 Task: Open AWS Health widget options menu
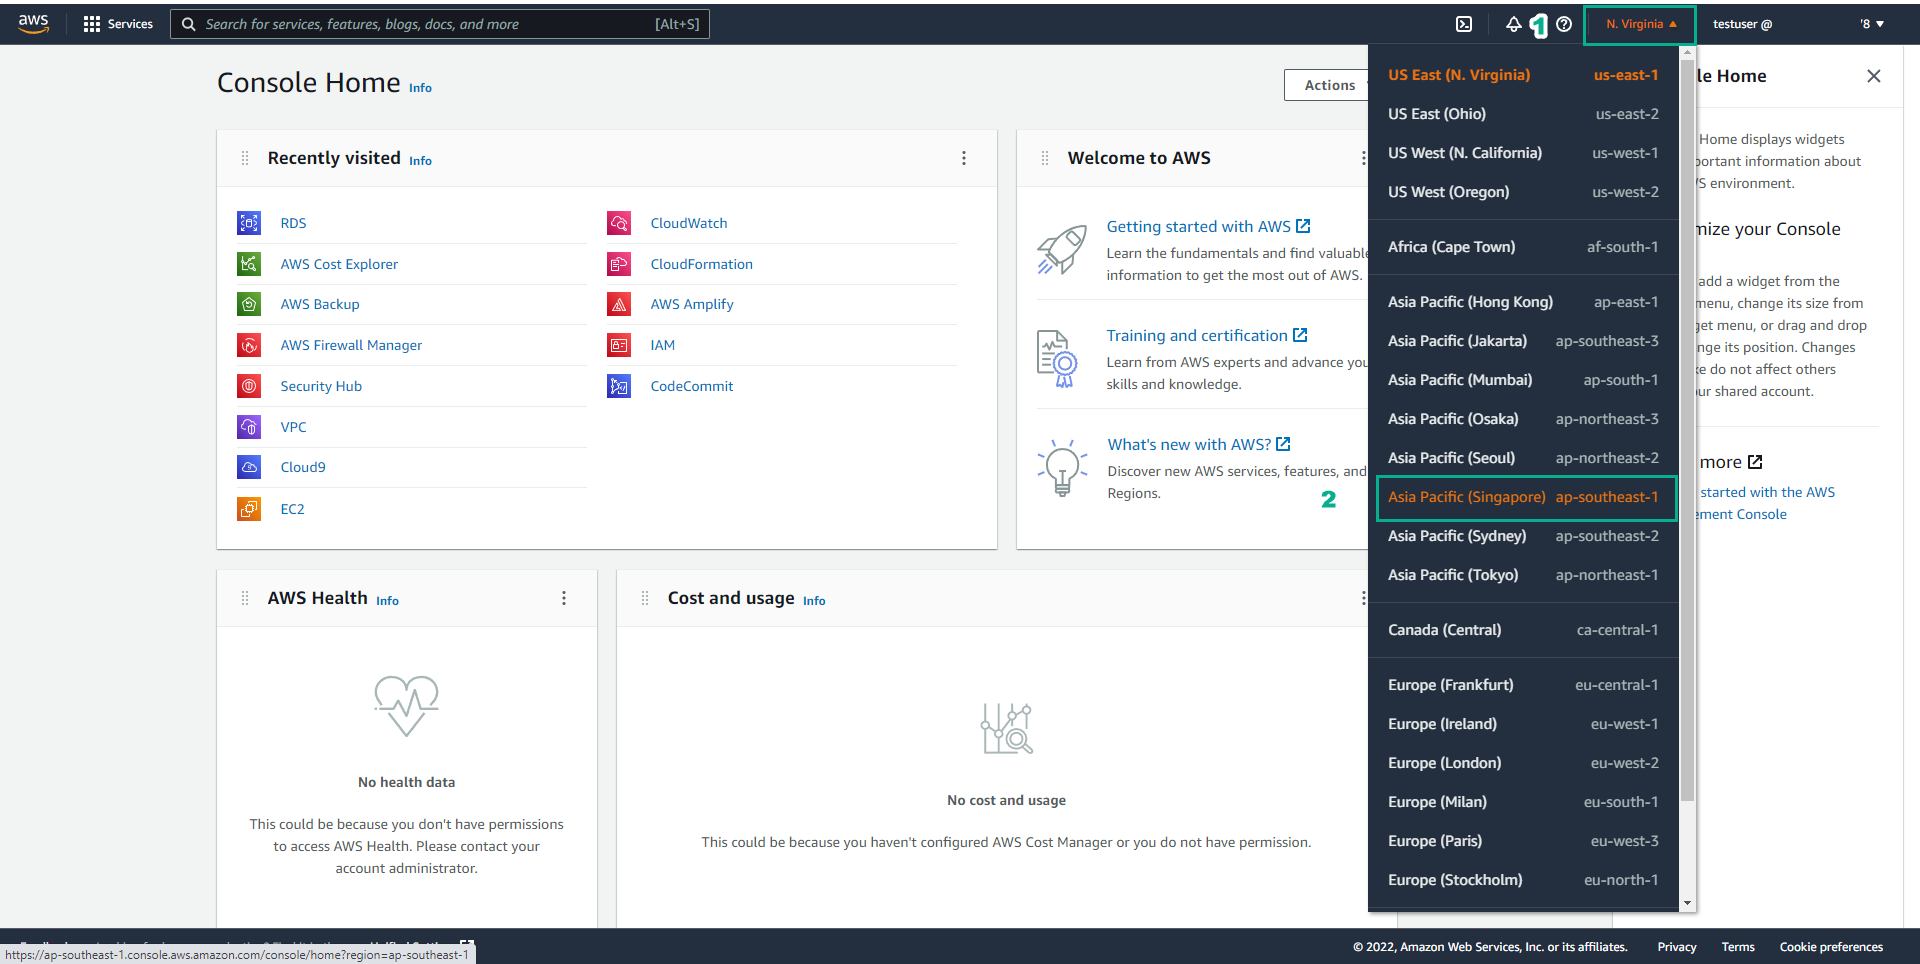pos(564,598)
